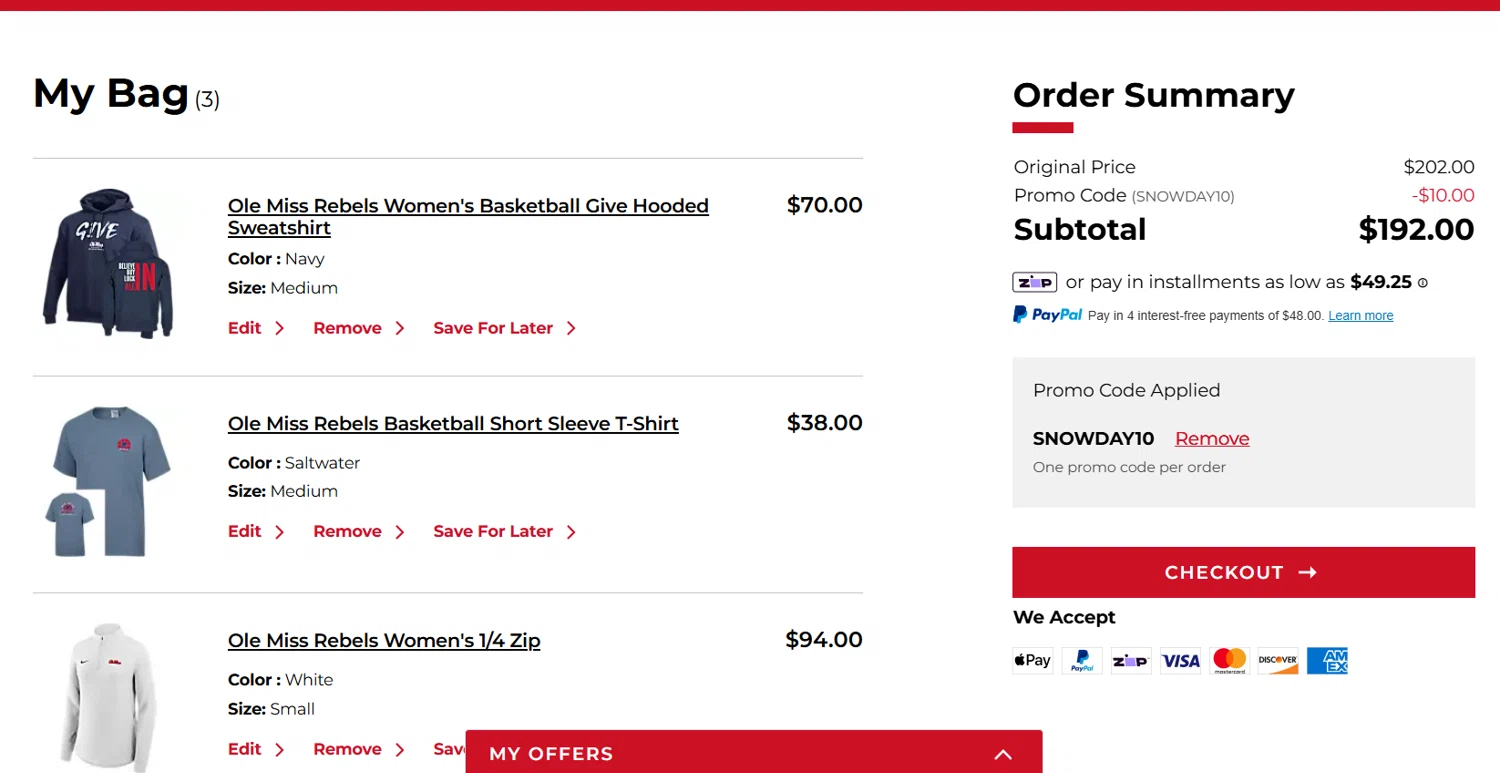Edit the Women's 1/4 Zip item
Viewport: 1500px width, 773px height.
[245, 749]
